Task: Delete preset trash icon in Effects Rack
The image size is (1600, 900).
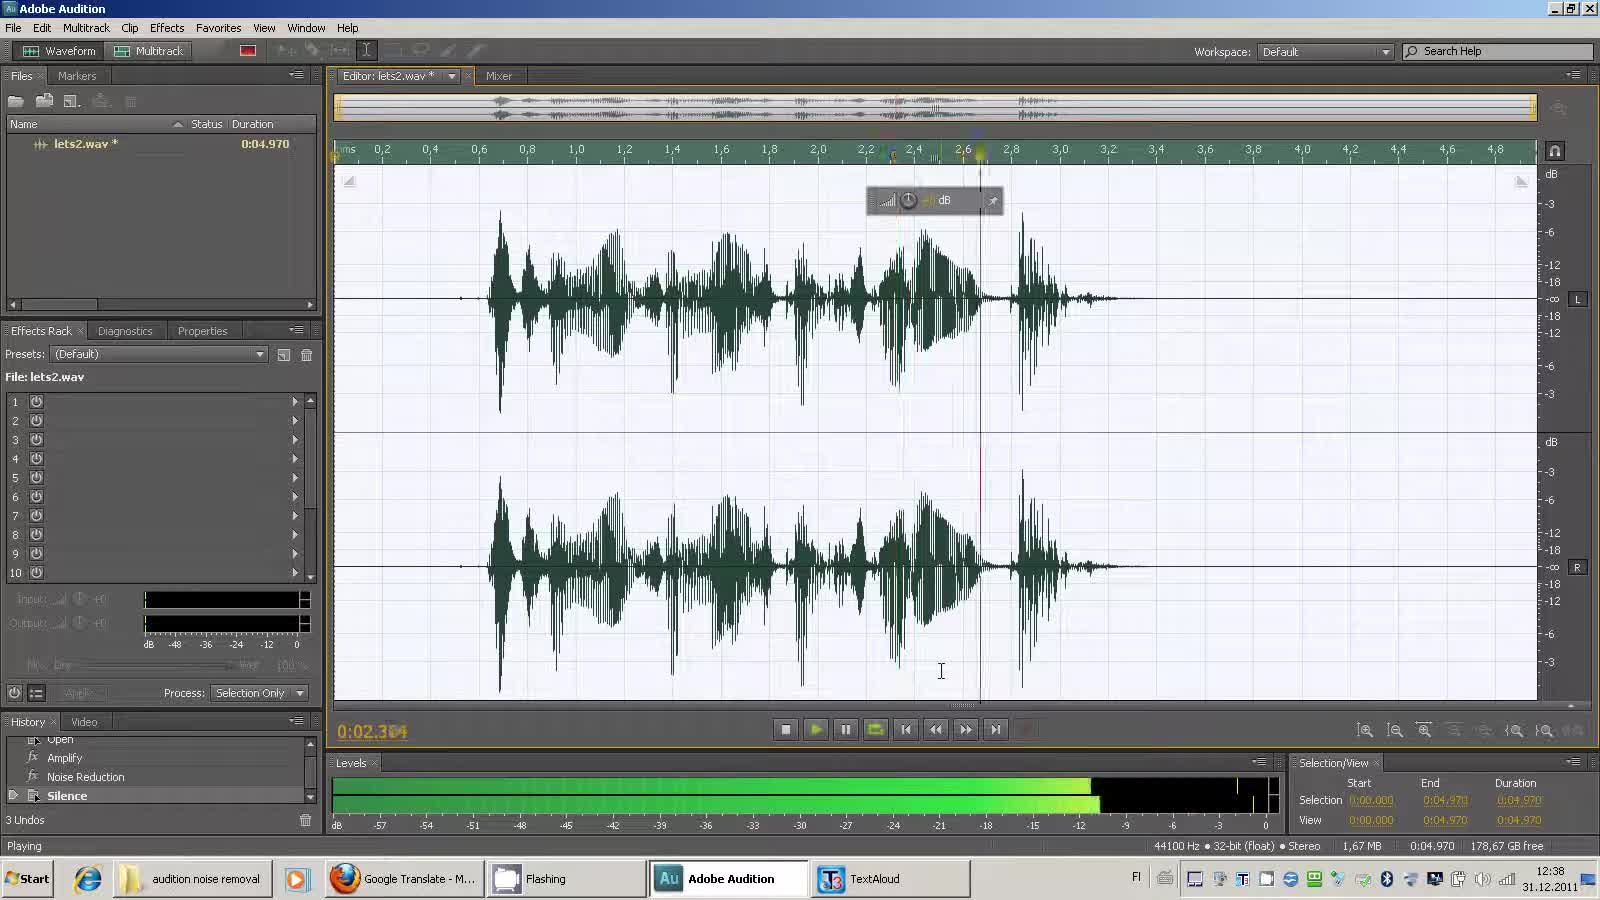Action: (x=307, y=355)
